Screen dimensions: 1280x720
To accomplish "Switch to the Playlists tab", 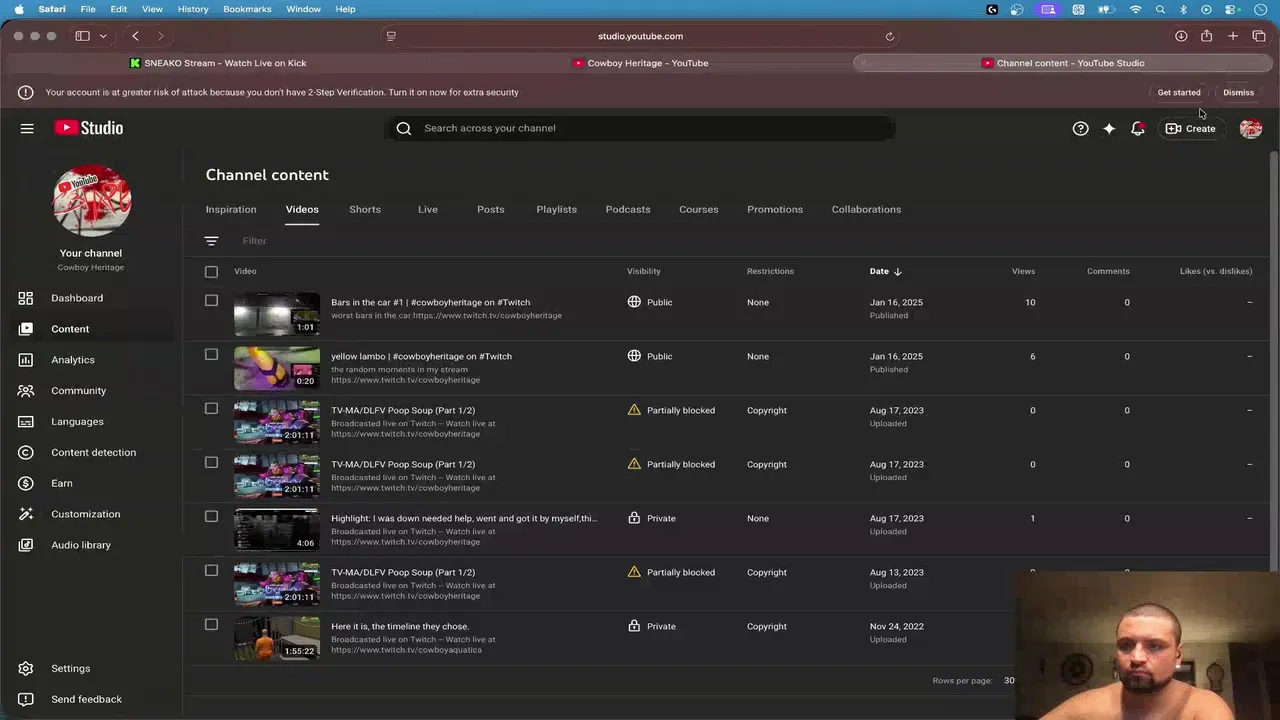I will point(556,209).
